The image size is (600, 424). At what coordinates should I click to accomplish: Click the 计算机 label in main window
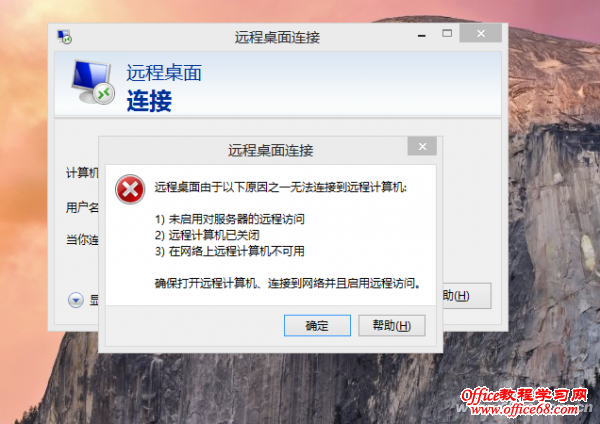82,173
